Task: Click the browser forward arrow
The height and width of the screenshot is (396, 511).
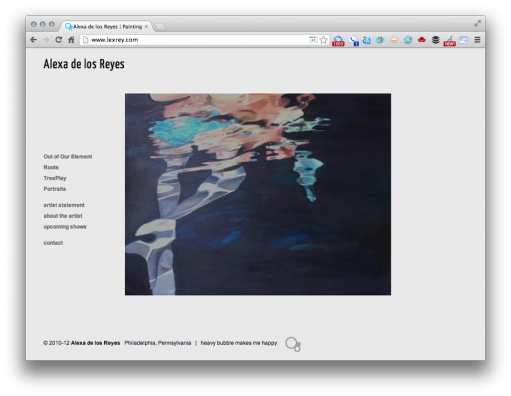Action: coord(46,40)
